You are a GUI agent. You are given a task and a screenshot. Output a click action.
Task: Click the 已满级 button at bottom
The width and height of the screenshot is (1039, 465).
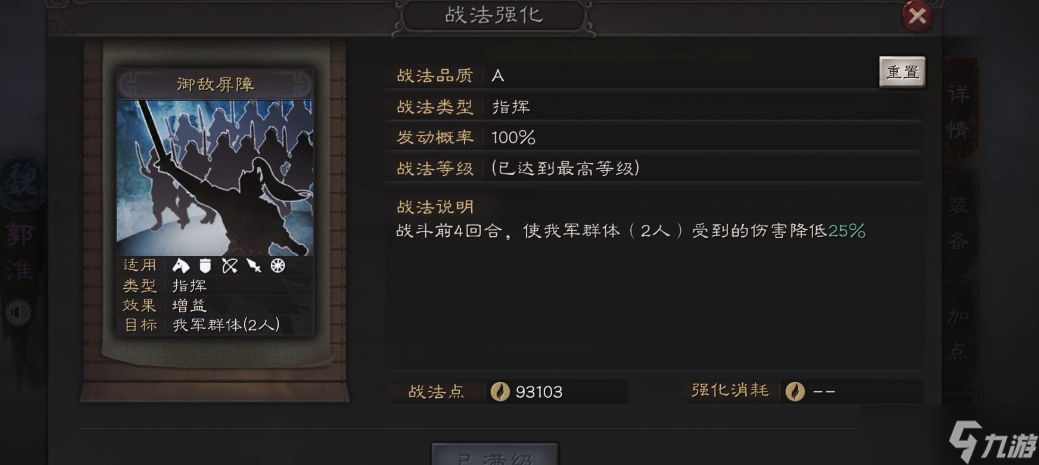pos(495,455)
